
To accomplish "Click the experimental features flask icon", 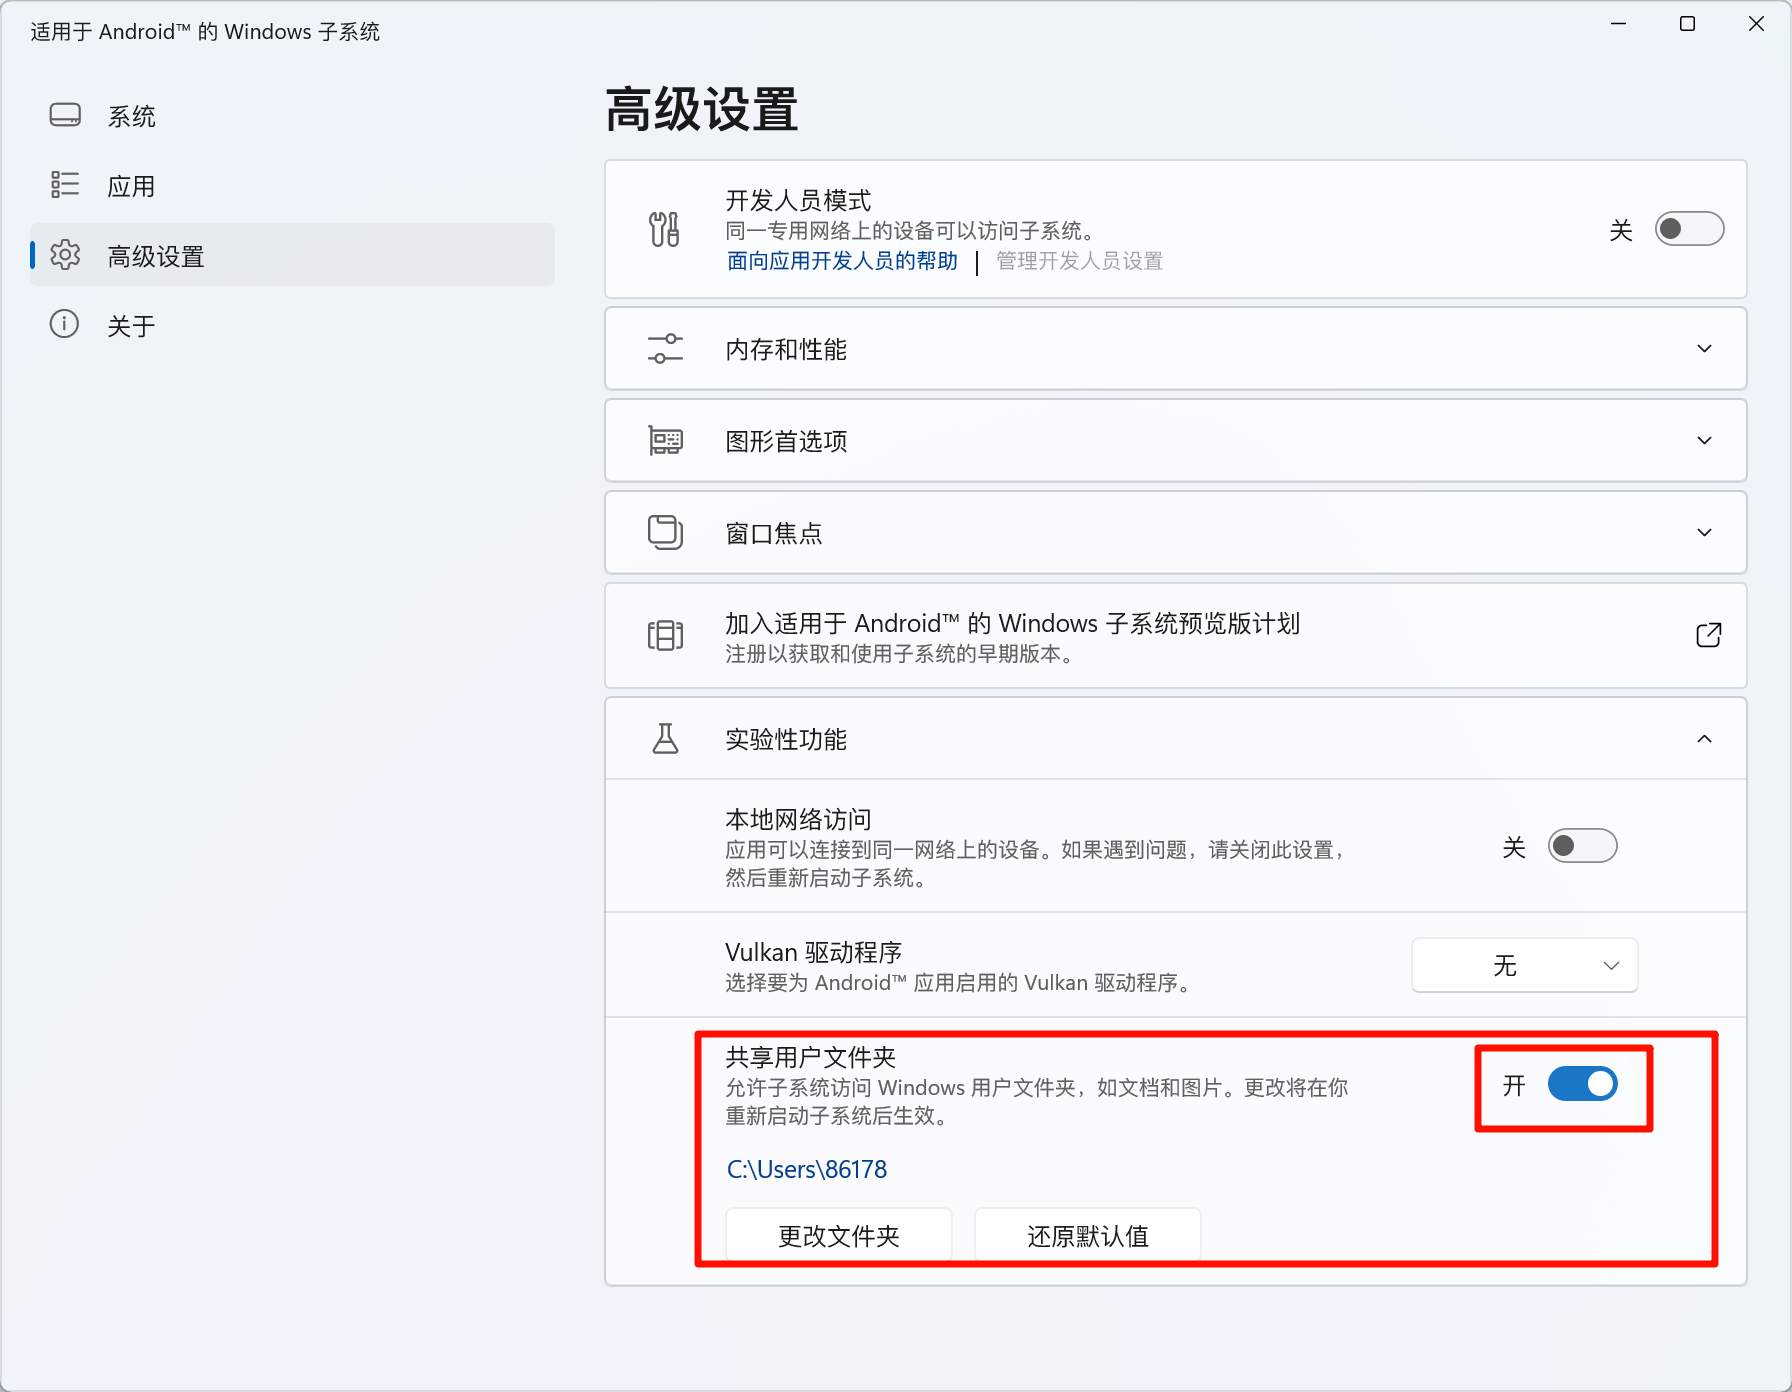I will coord(665,739).
